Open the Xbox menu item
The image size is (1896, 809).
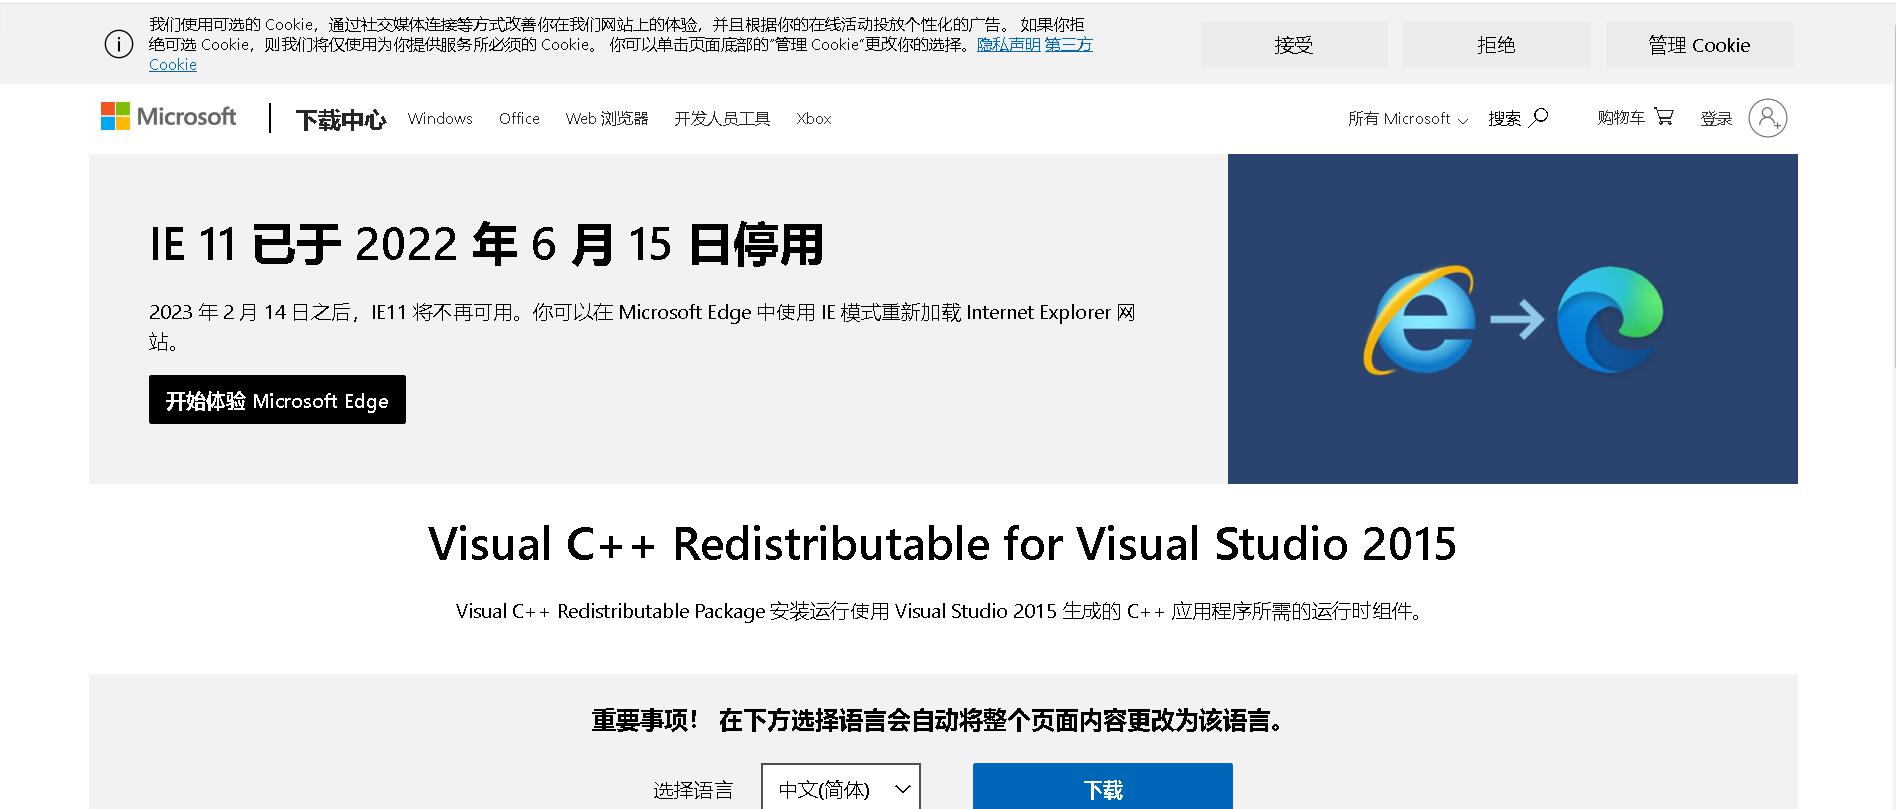814,118
